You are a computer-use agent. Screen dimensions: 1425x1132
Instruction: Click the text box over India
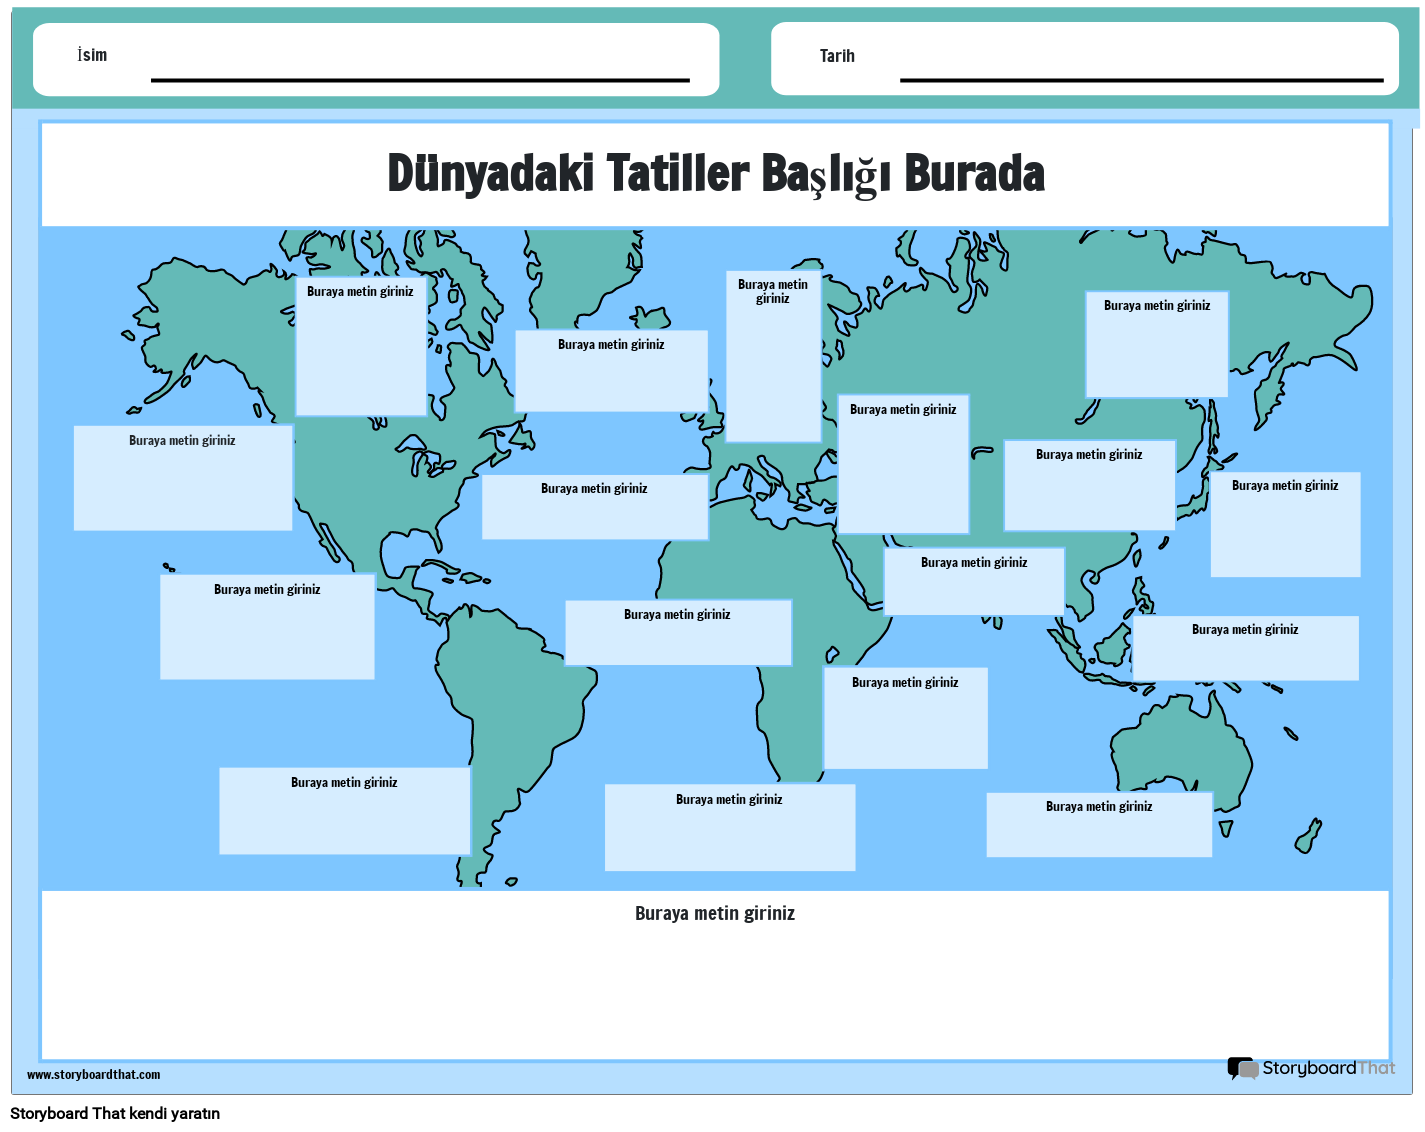coord(974,581)
